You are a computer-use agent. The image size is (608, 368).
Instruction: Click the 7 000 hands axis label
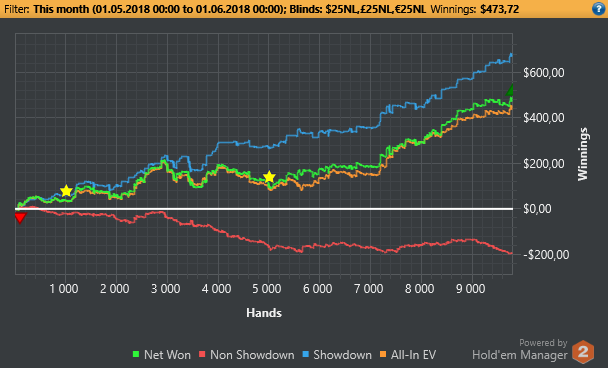tap(369, 289)
